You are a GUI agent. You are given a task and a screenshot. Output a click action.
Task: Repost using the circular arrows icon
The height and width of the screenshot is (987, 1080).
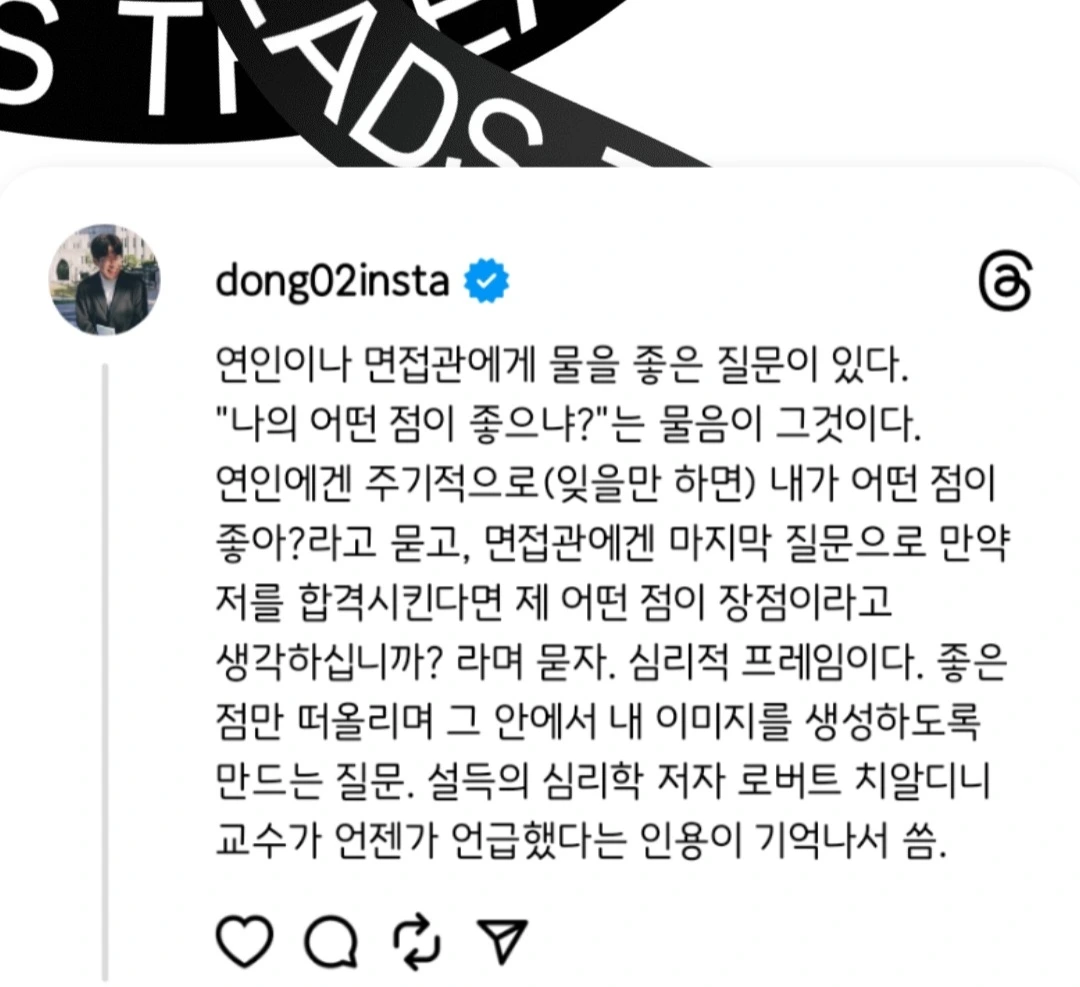coord(416,941)
